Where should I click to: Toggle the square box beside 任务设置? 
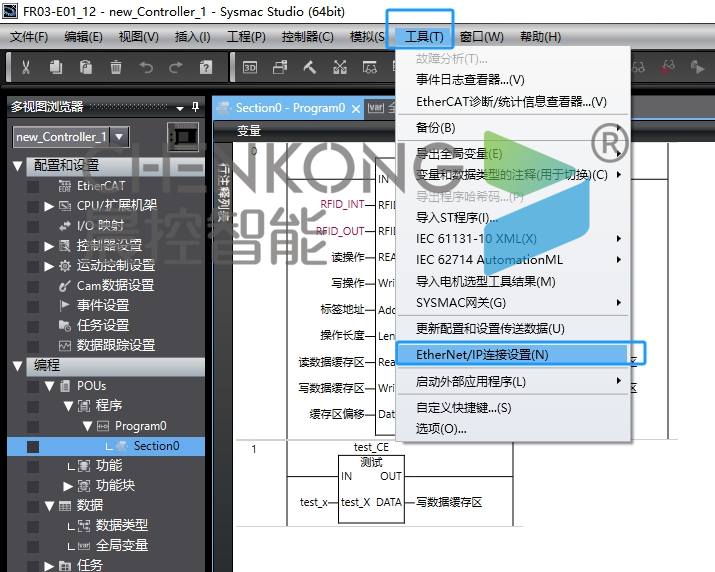pyautogui.click(x=33, y=325)
